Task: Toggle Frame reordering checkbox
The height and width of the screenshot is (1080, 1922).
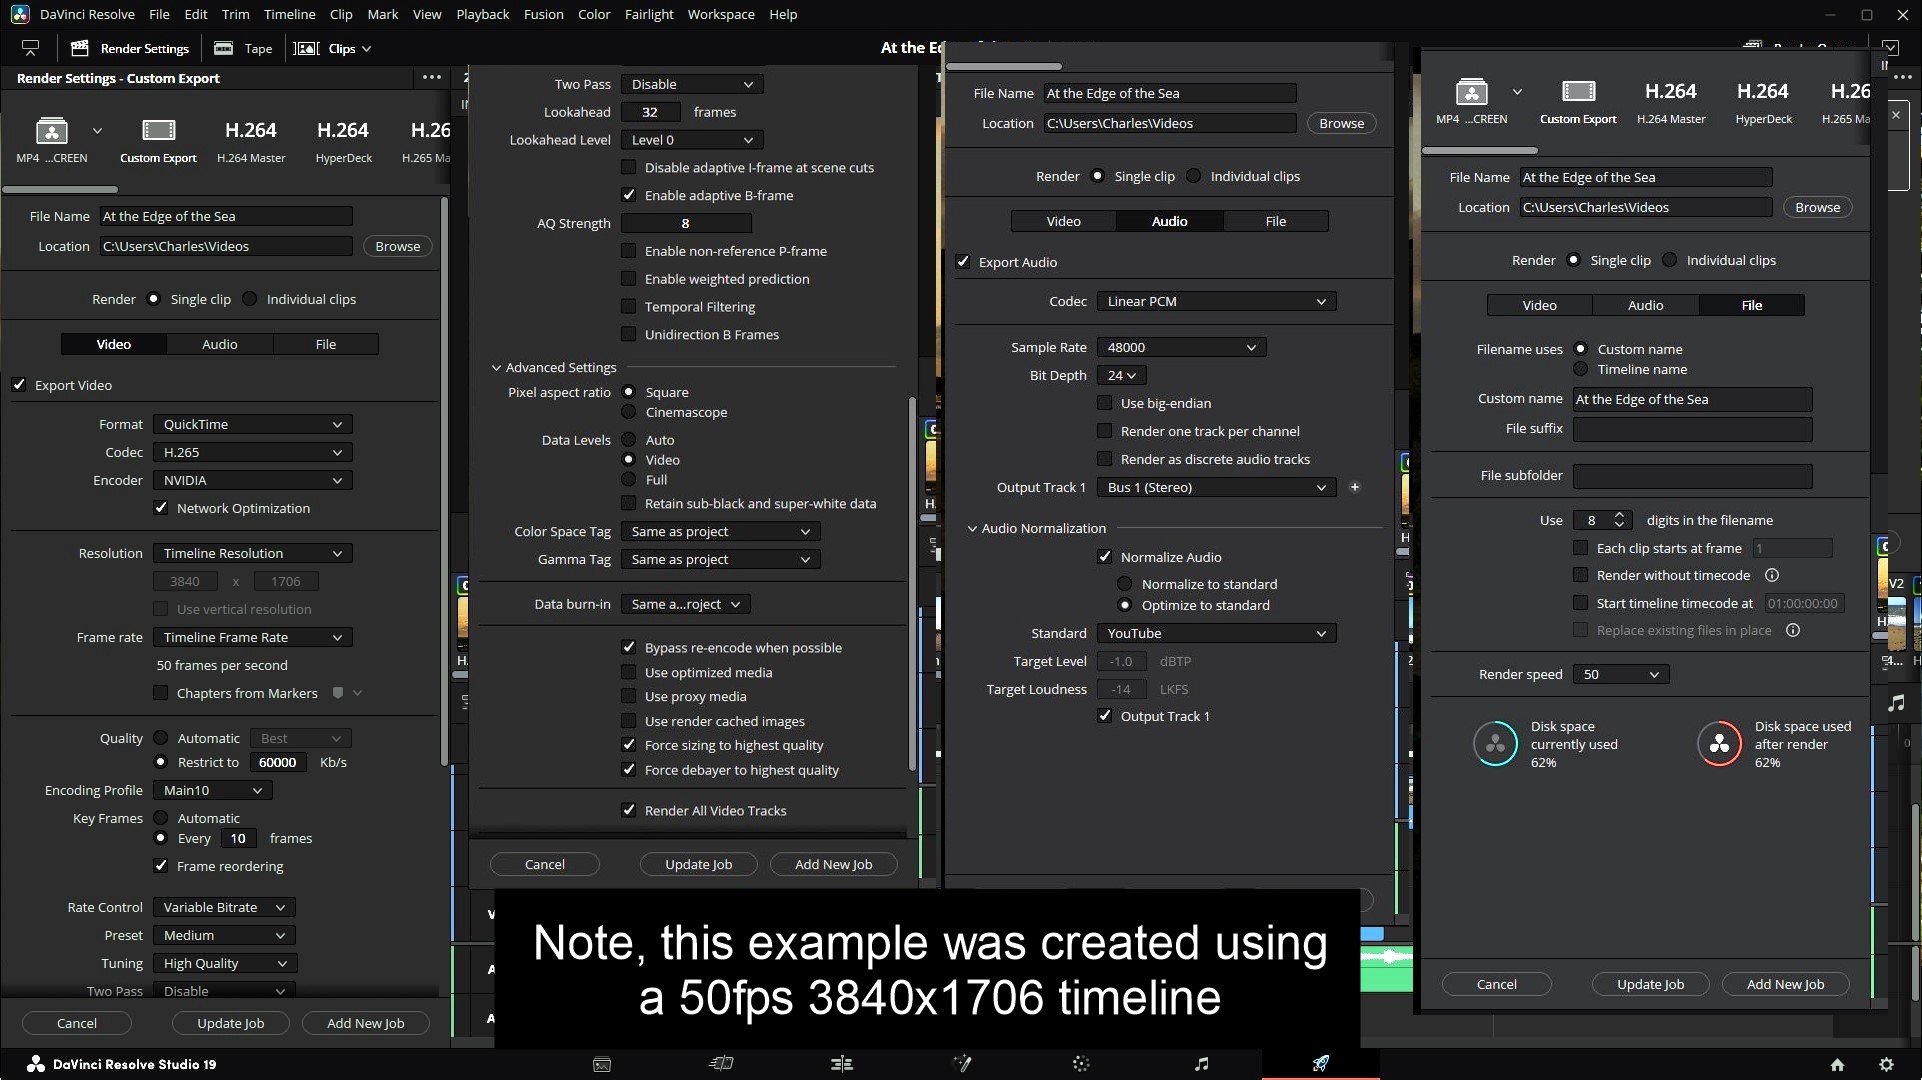Action: [161, 866]
